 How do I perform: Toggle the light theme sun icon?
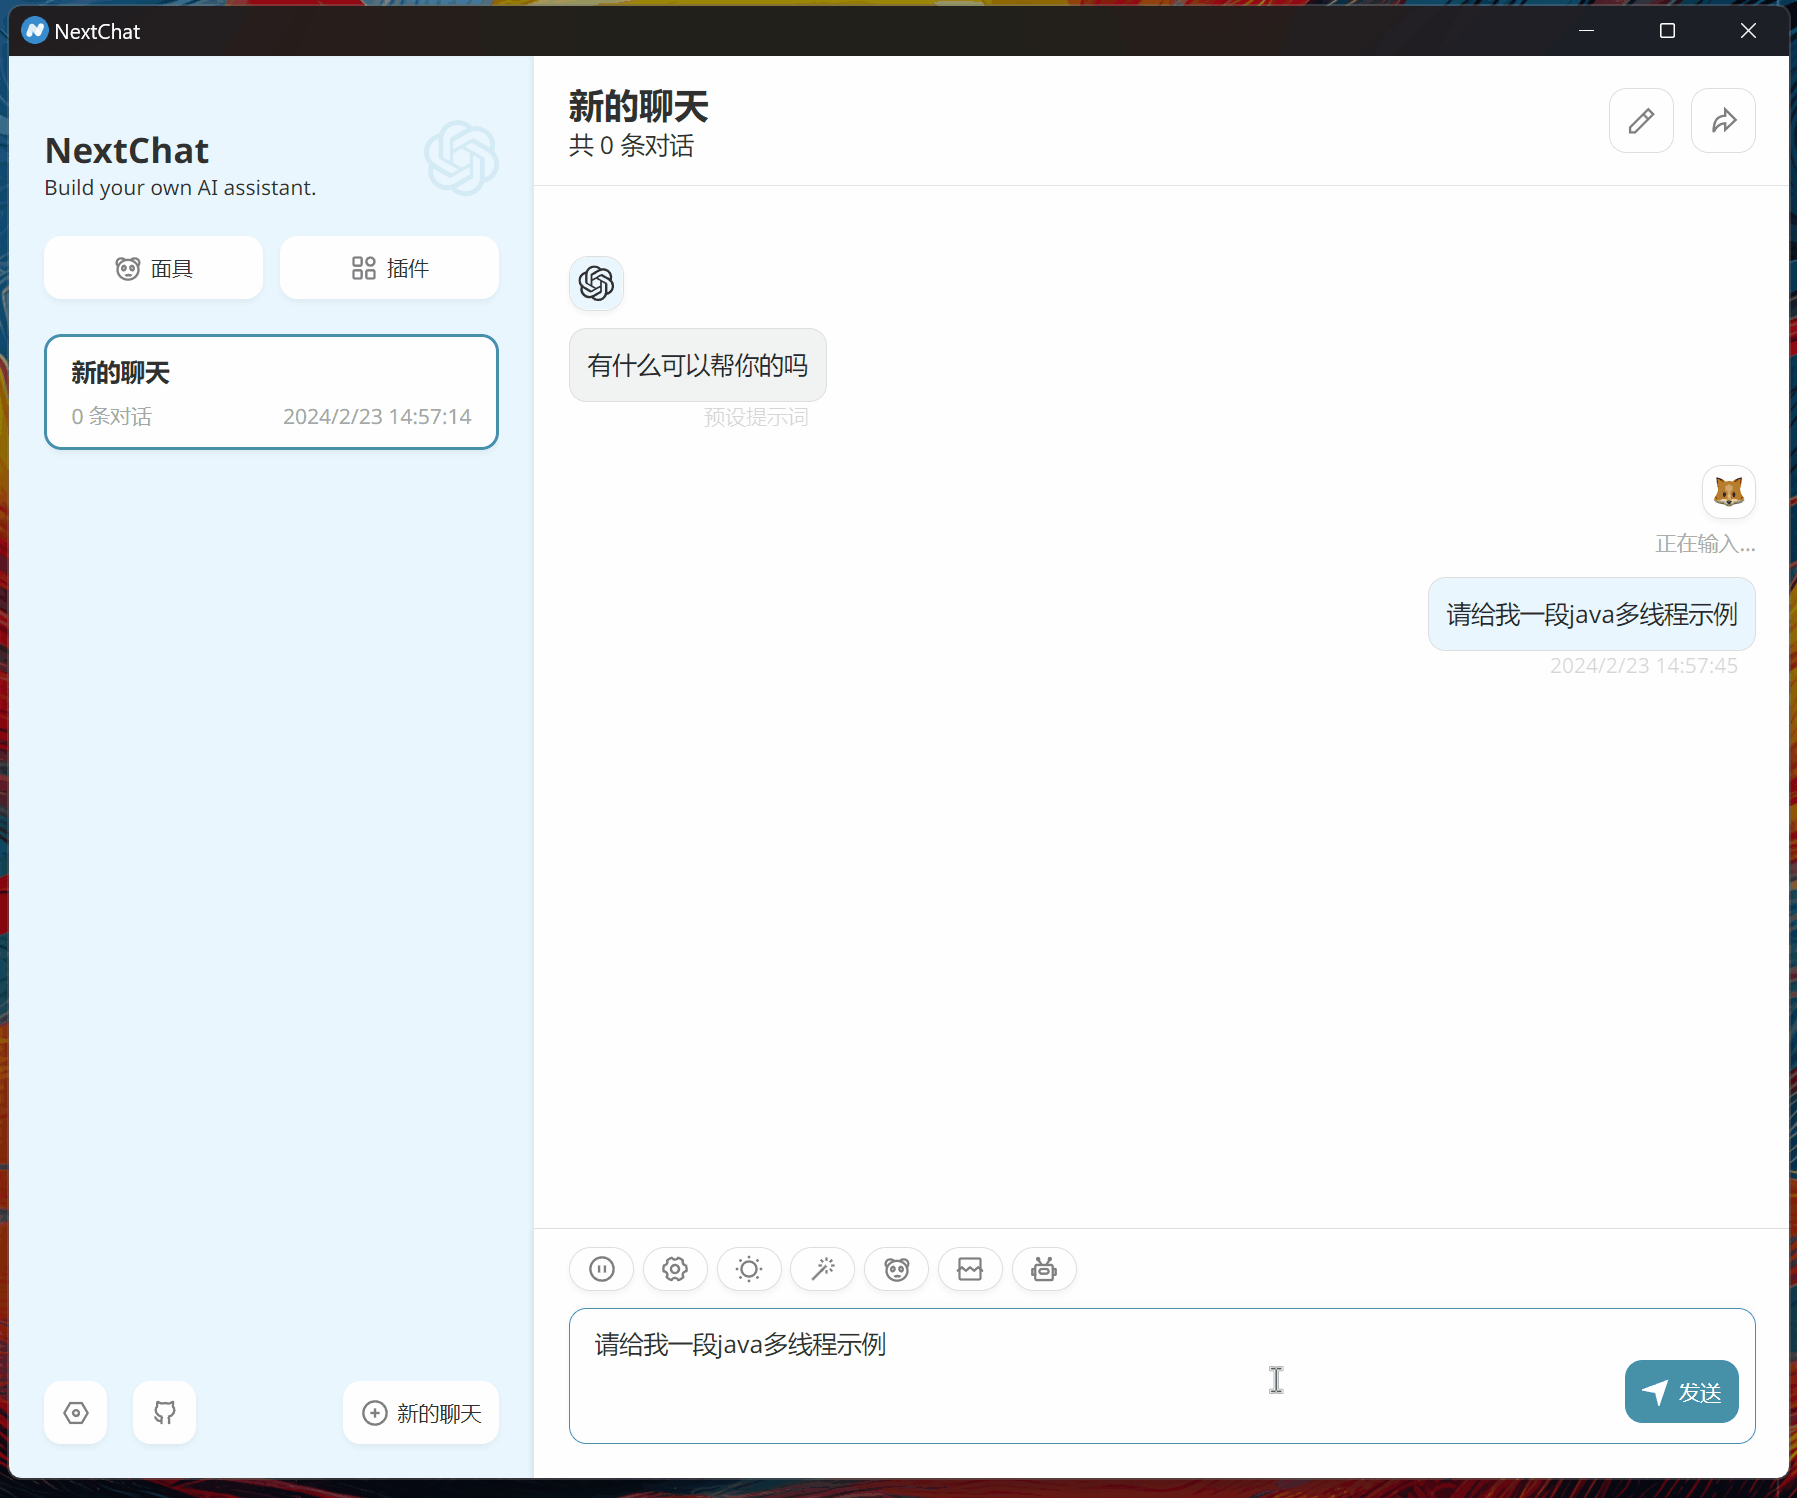pyautogui.click(x=749, y=1269)
